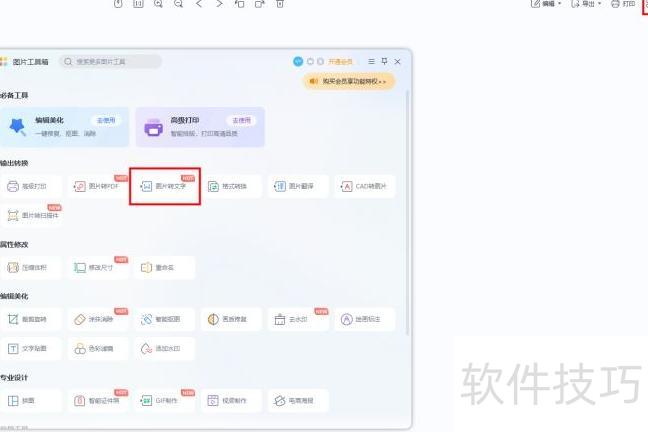Rotate the image counterclockwise
Screen dimensions: 648x432
(x=239, y=4)
